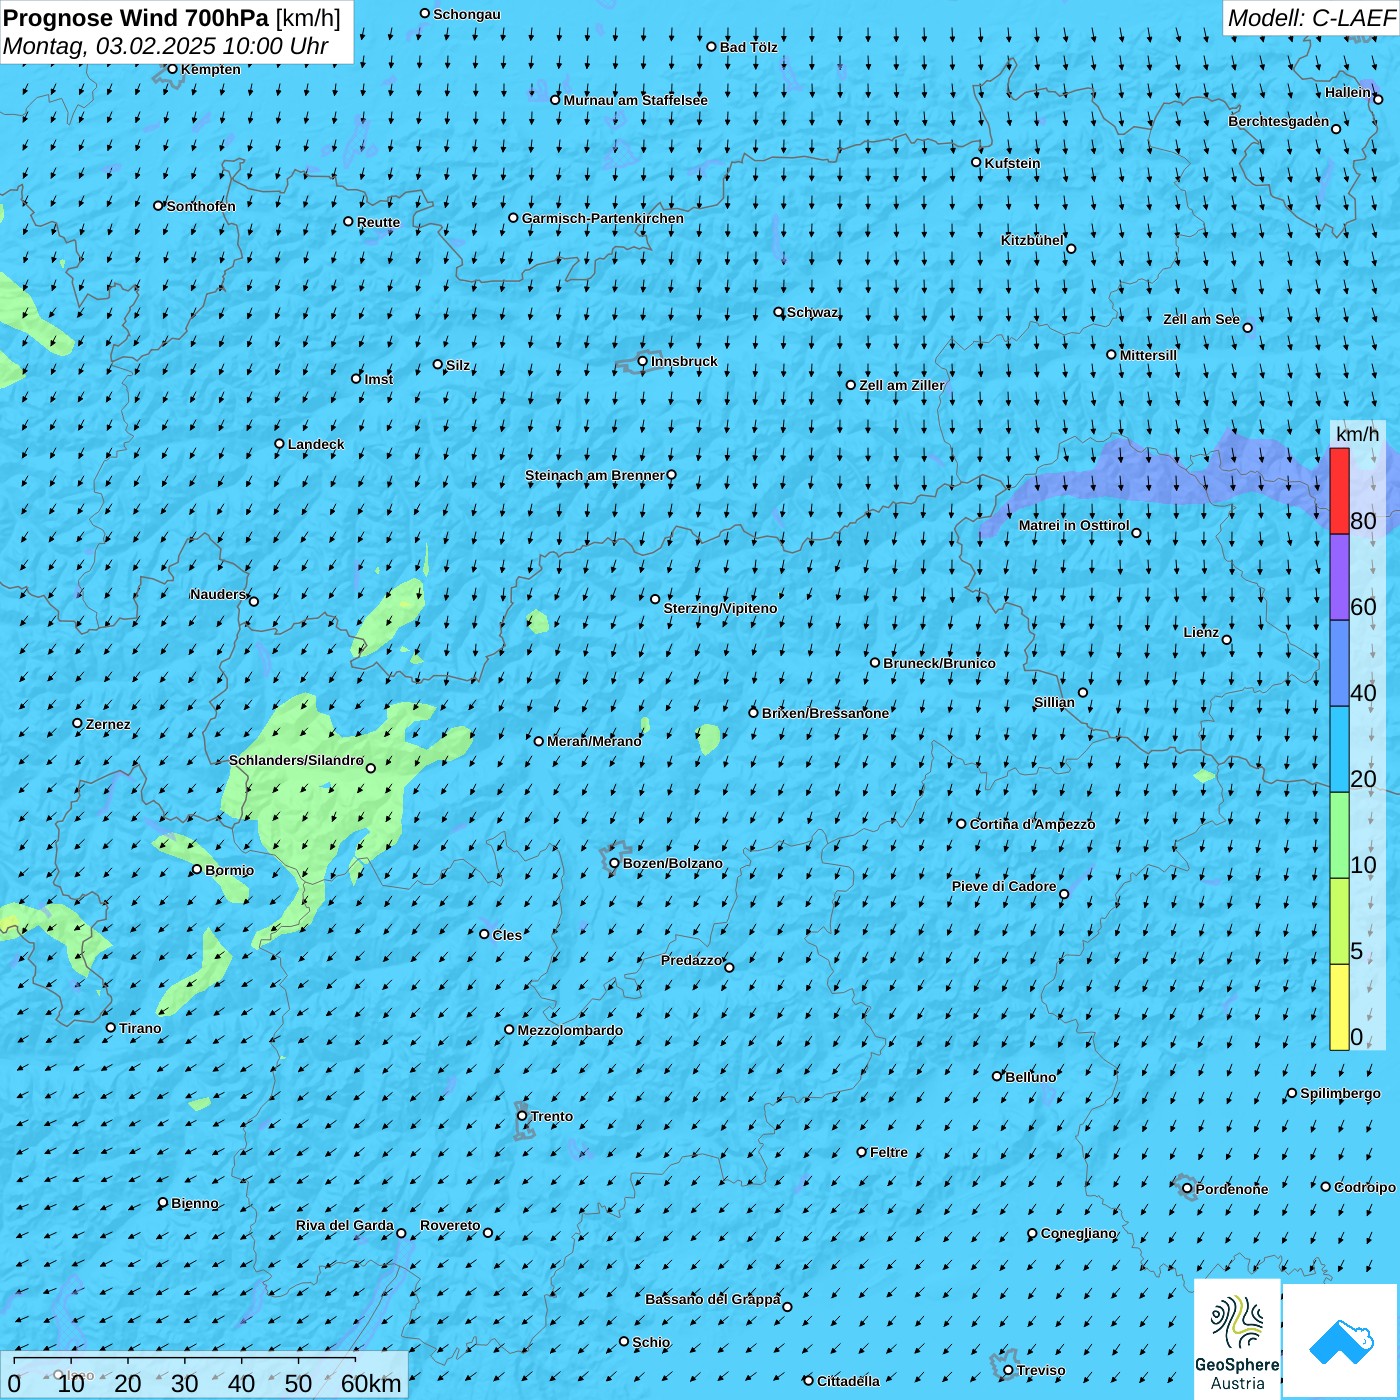Click the 'Berchtesgaden' label
1400x1400 pixels.
(x=1279, y=121)
